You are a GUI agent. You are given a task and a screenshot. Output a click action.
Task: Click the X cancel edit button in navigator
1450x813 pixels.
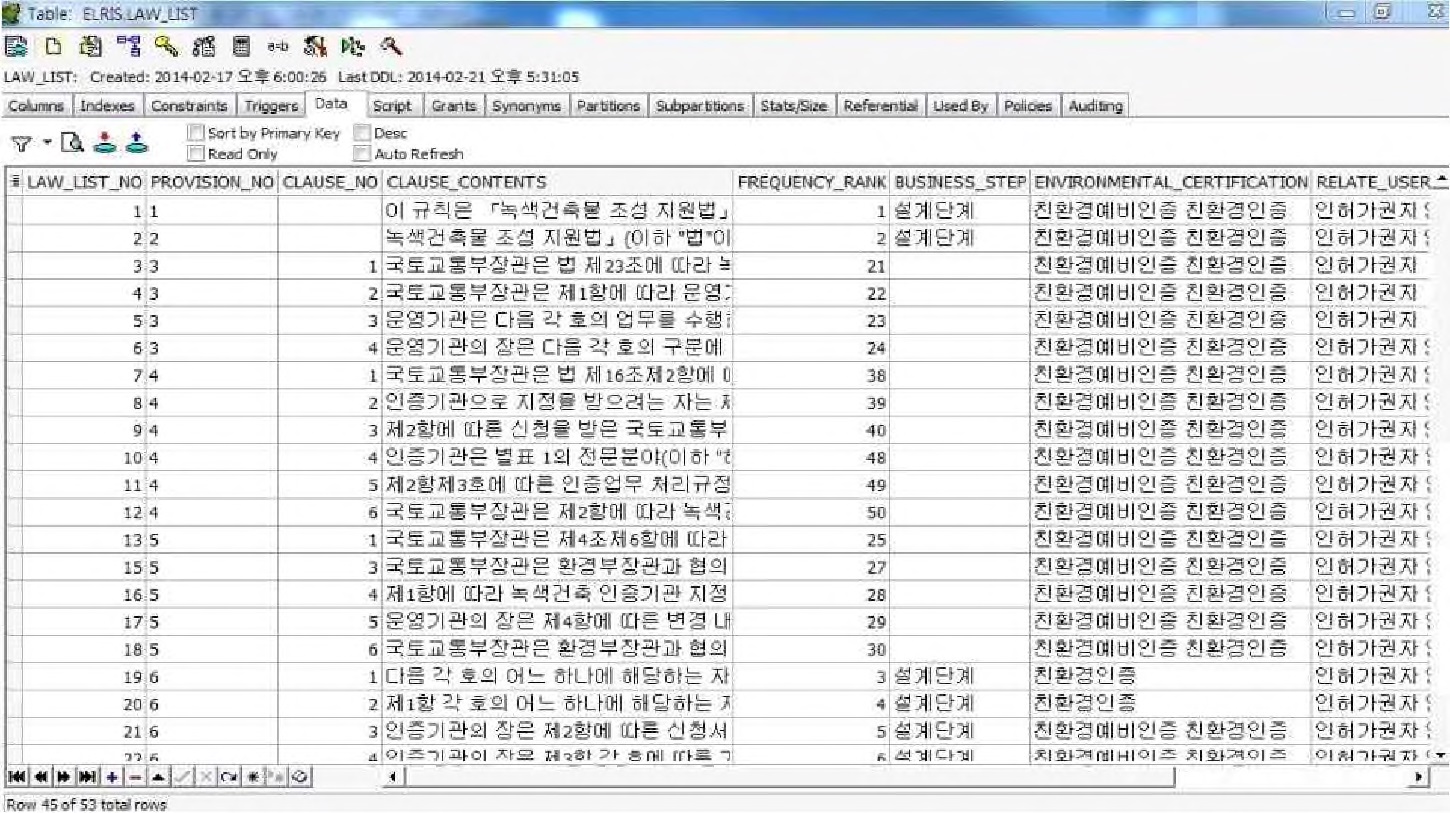tap(206, 776)
